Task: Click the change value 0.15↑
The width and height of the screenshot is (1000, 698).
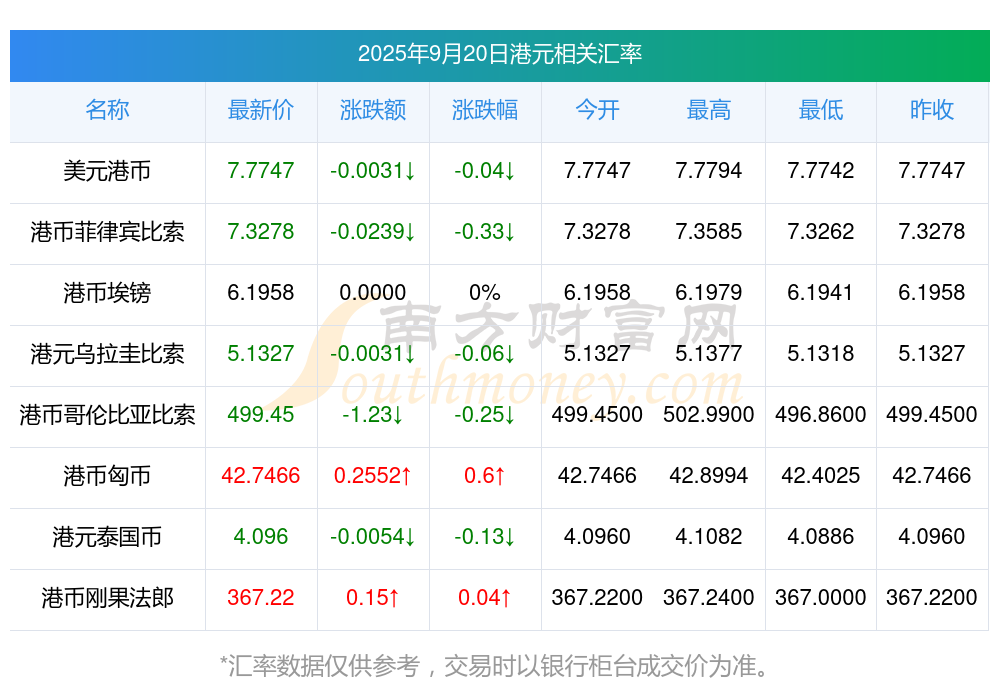Action: coord(373,598)
